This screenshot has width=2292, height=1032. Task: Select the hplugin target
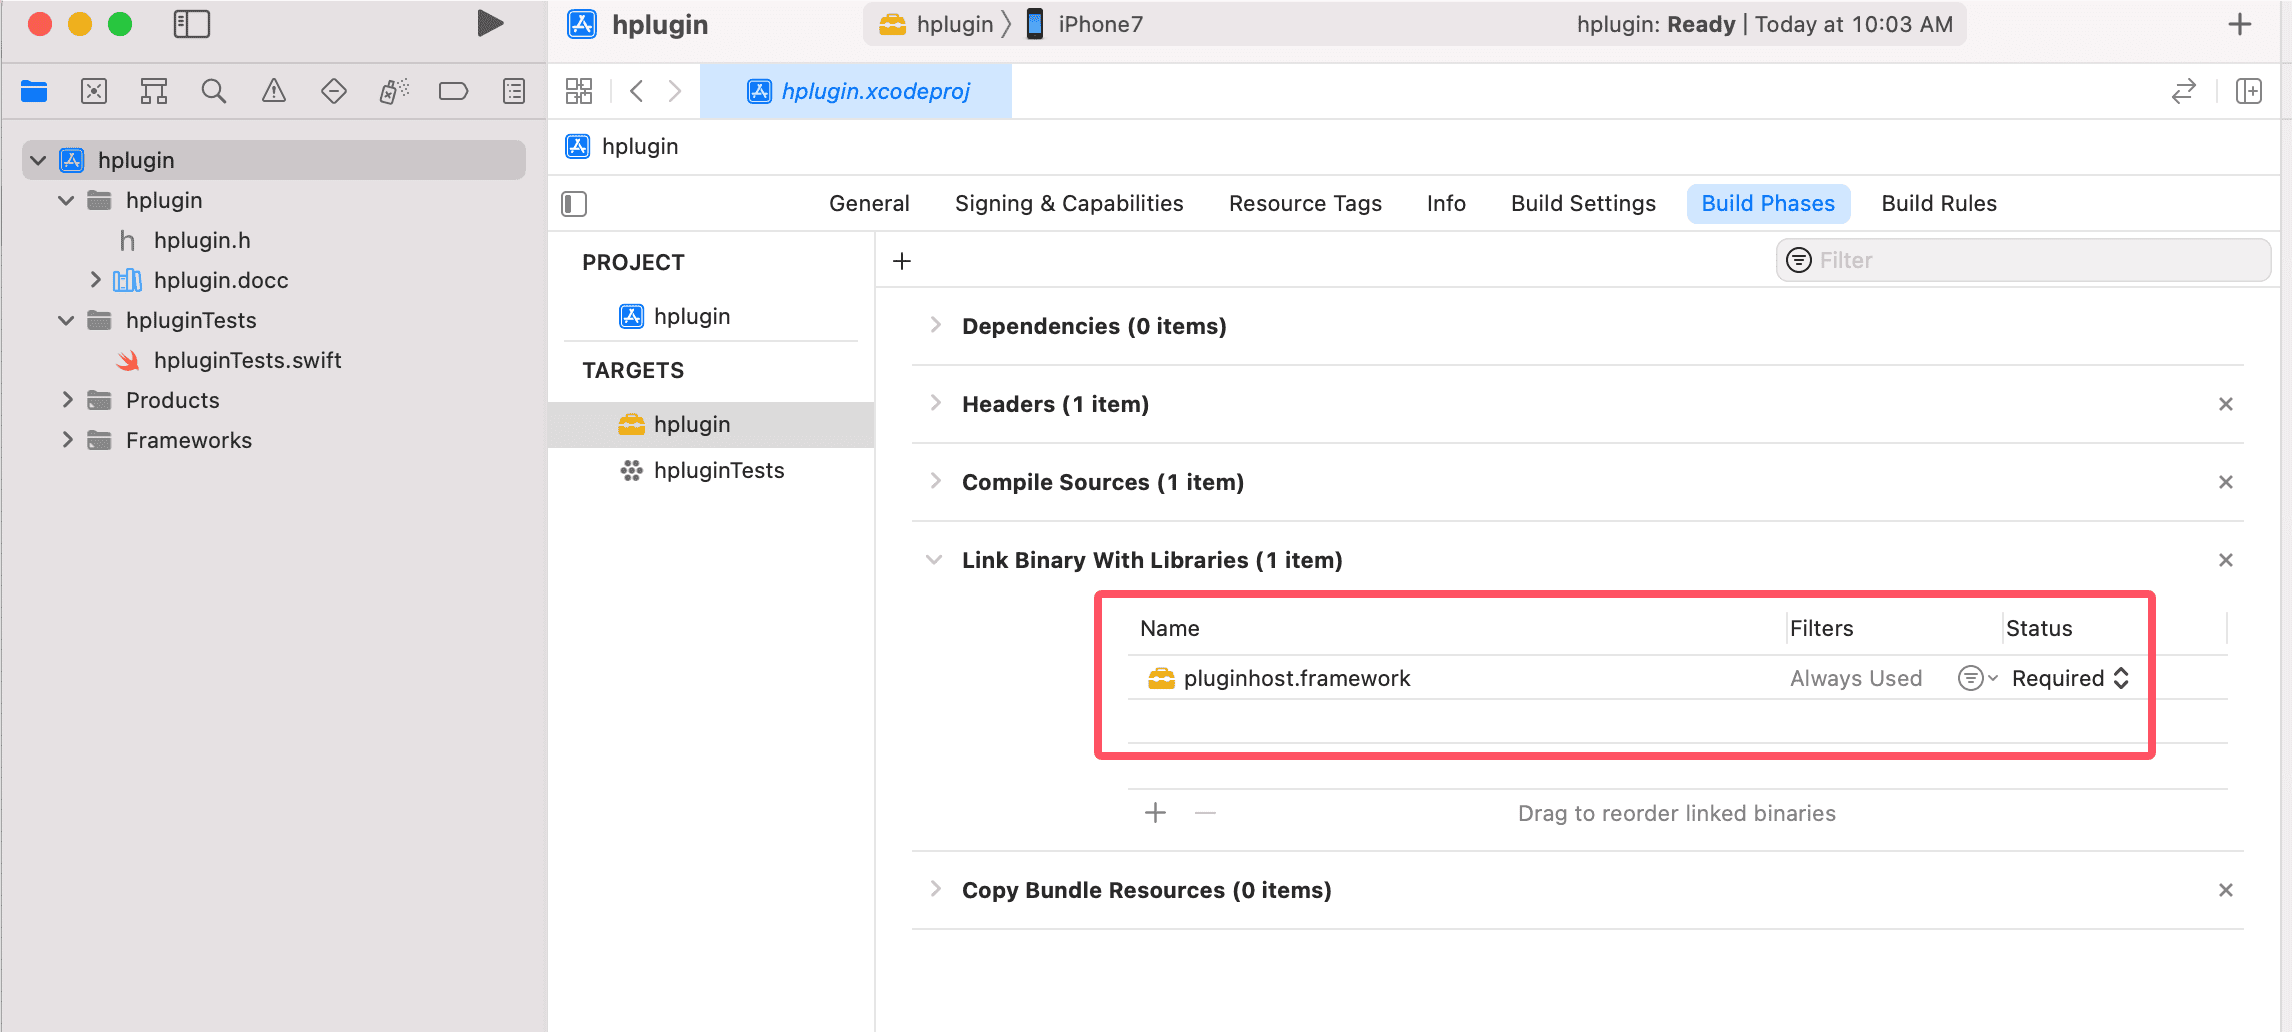click(x=711, y=425)
